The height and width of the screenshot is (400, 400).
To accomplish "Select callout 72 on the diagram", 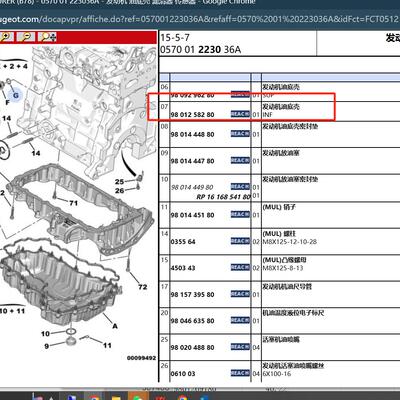I will 143,287.
